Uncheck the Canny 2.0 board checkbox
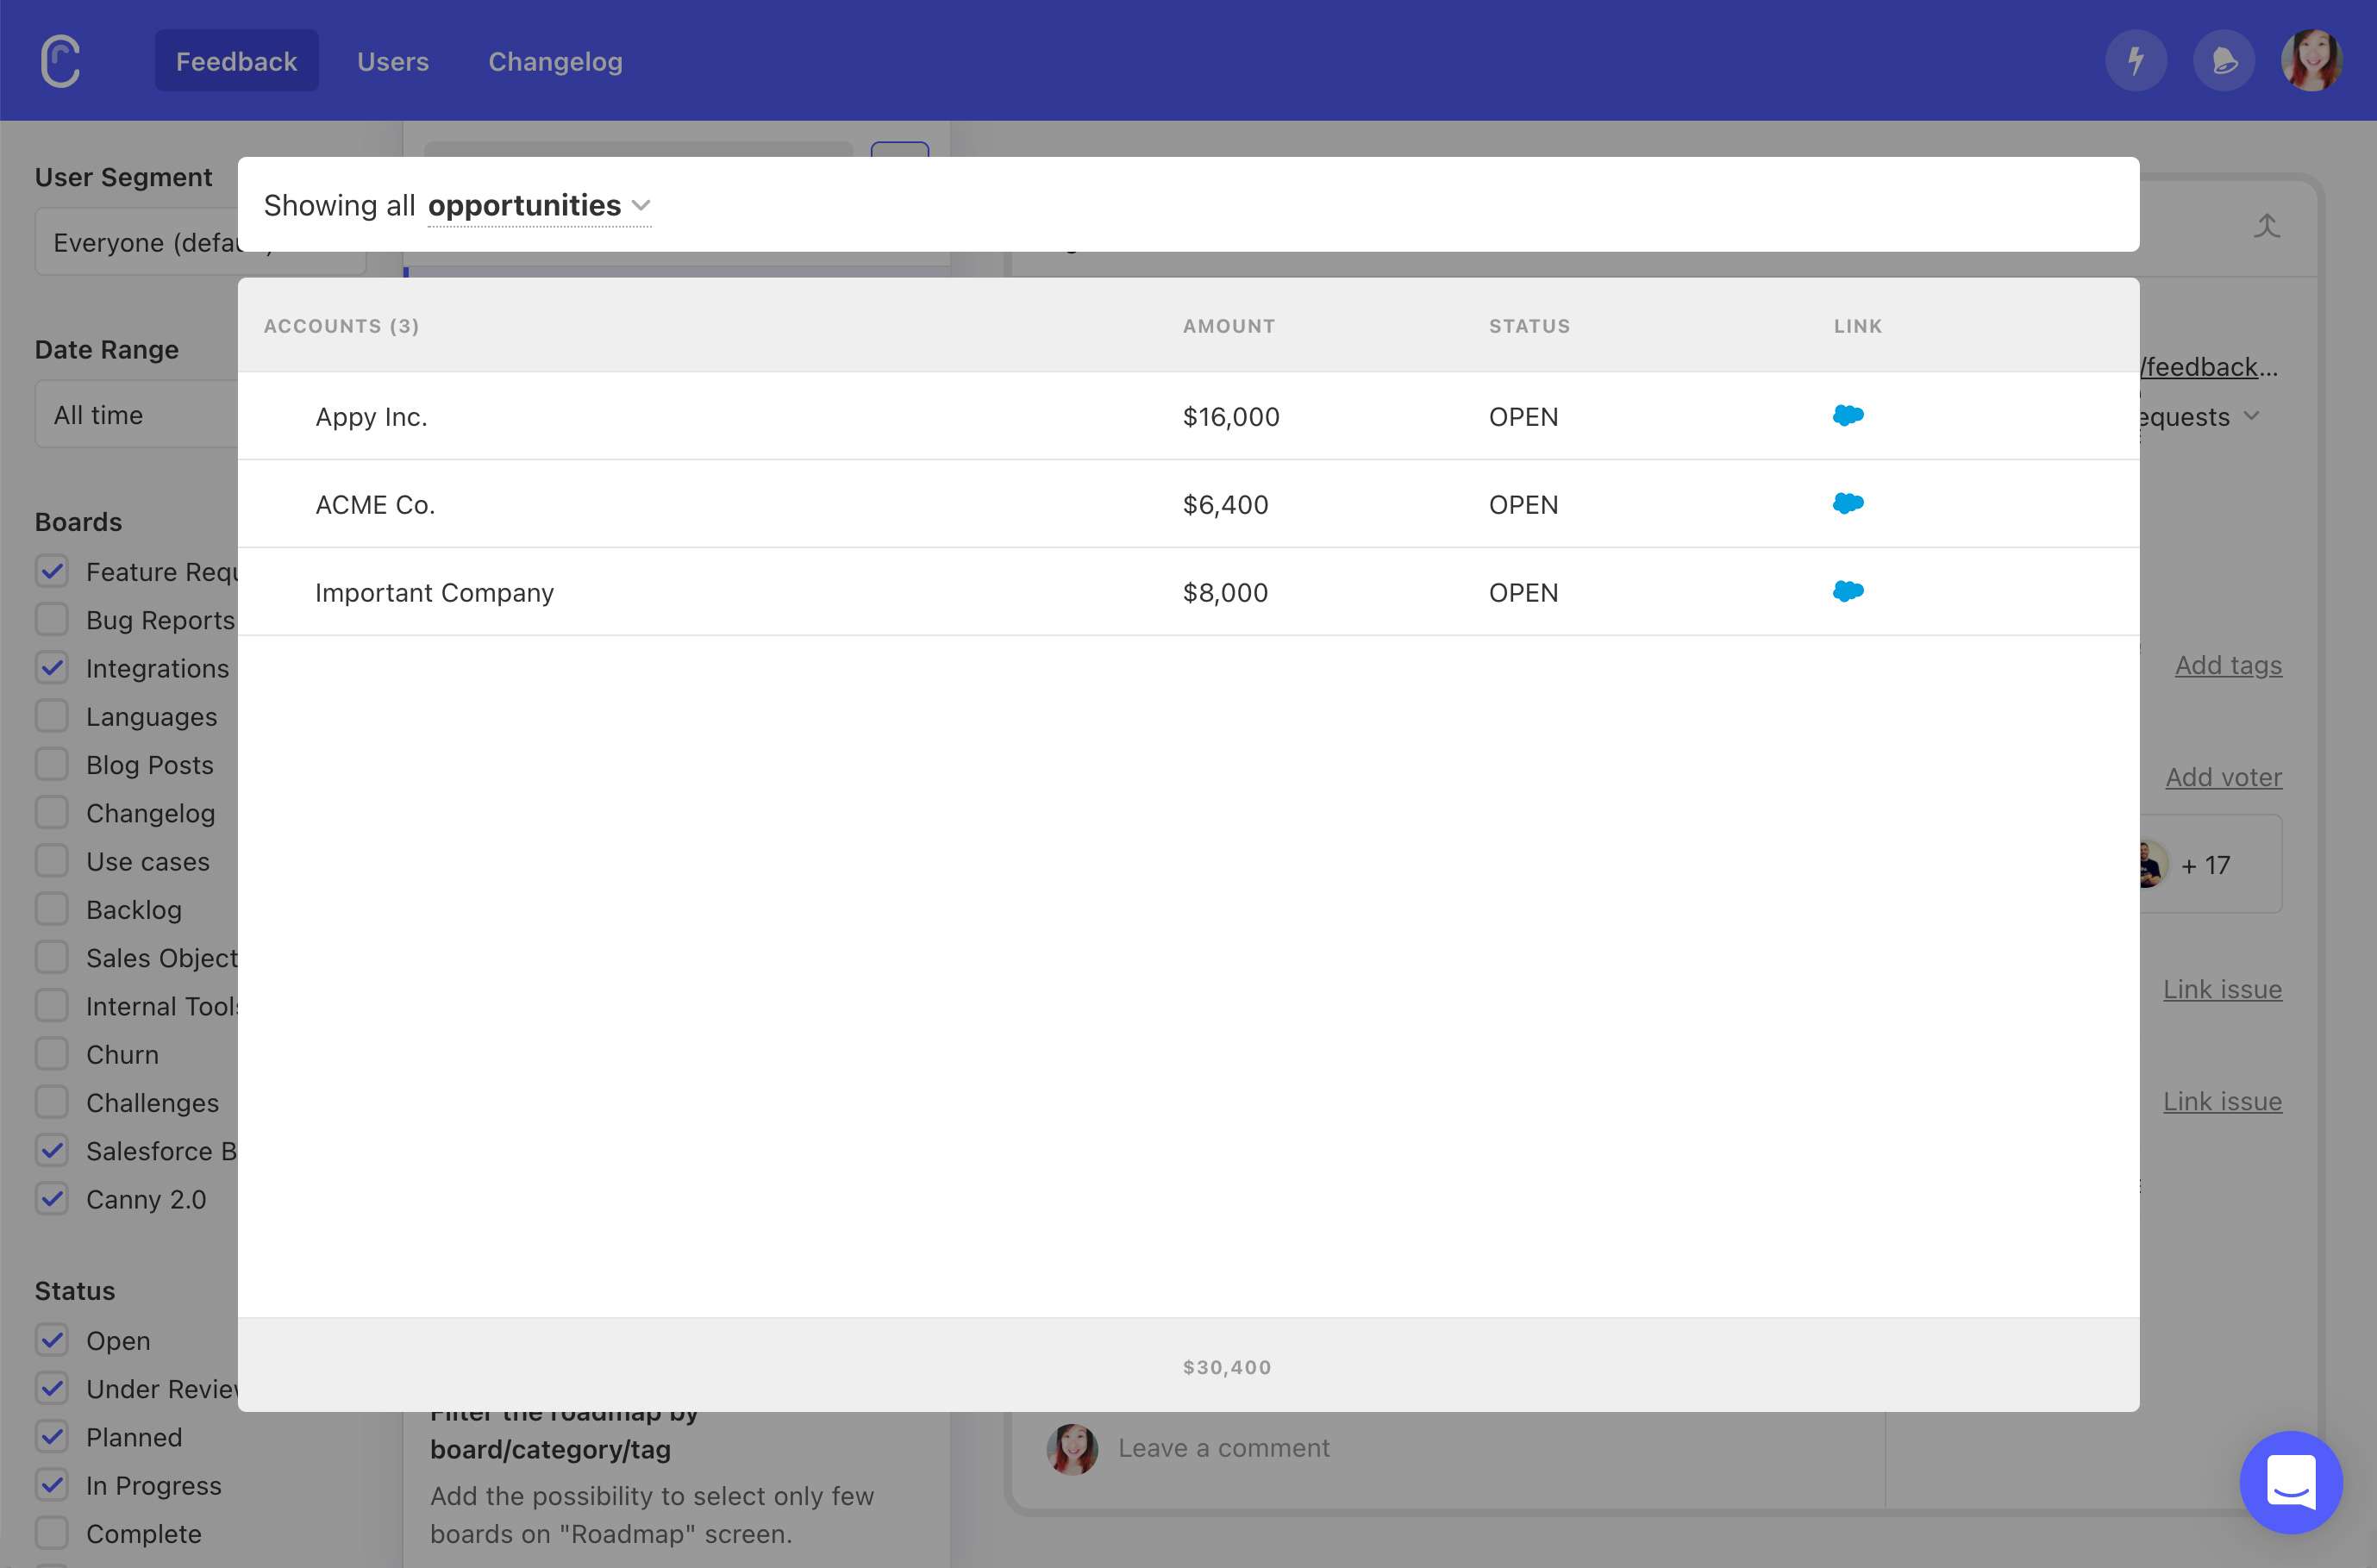Screen dimensions: 2377x1568 [52, 1199]
